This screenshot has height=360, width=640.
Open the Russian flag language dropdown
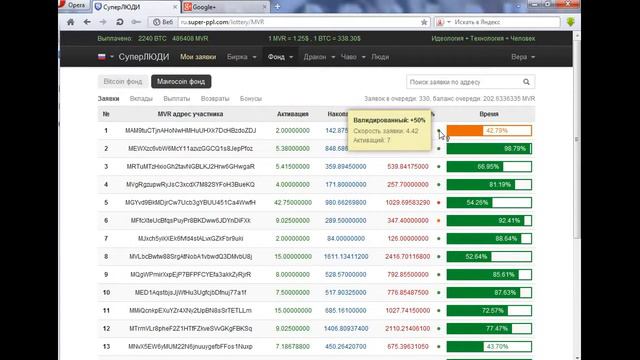coord(106,57)
